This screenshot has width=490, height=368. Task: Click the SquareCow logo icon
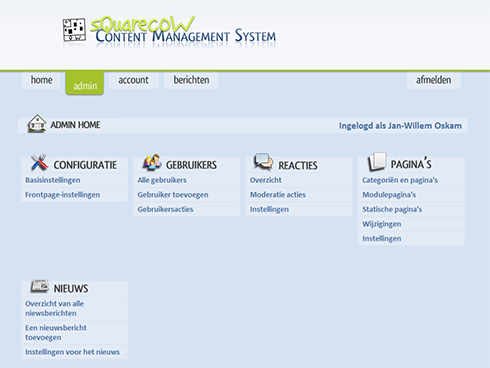(74, 30)
